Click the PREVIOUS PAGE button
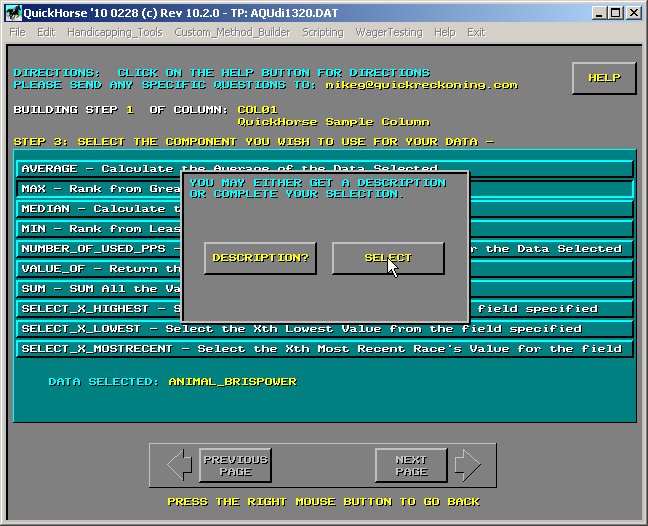The image size is (648, 526). coord(235,465)
